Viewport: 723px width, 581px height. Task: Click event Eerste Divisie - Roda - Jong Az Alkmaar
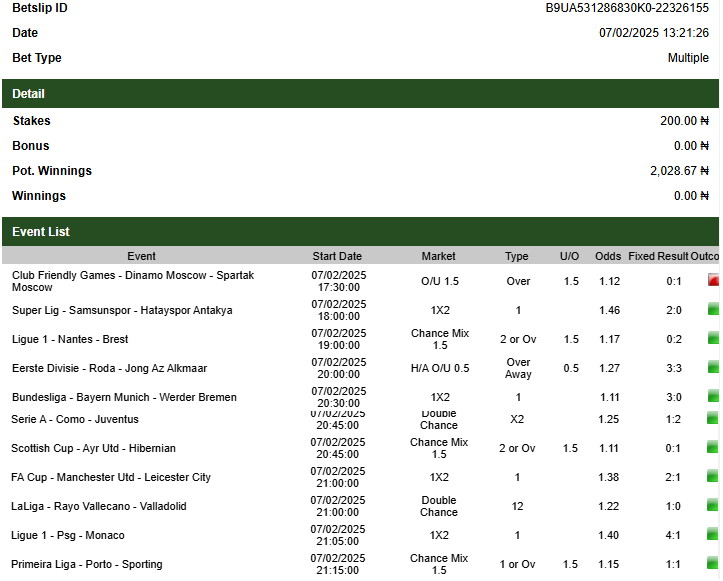(110, 368)
